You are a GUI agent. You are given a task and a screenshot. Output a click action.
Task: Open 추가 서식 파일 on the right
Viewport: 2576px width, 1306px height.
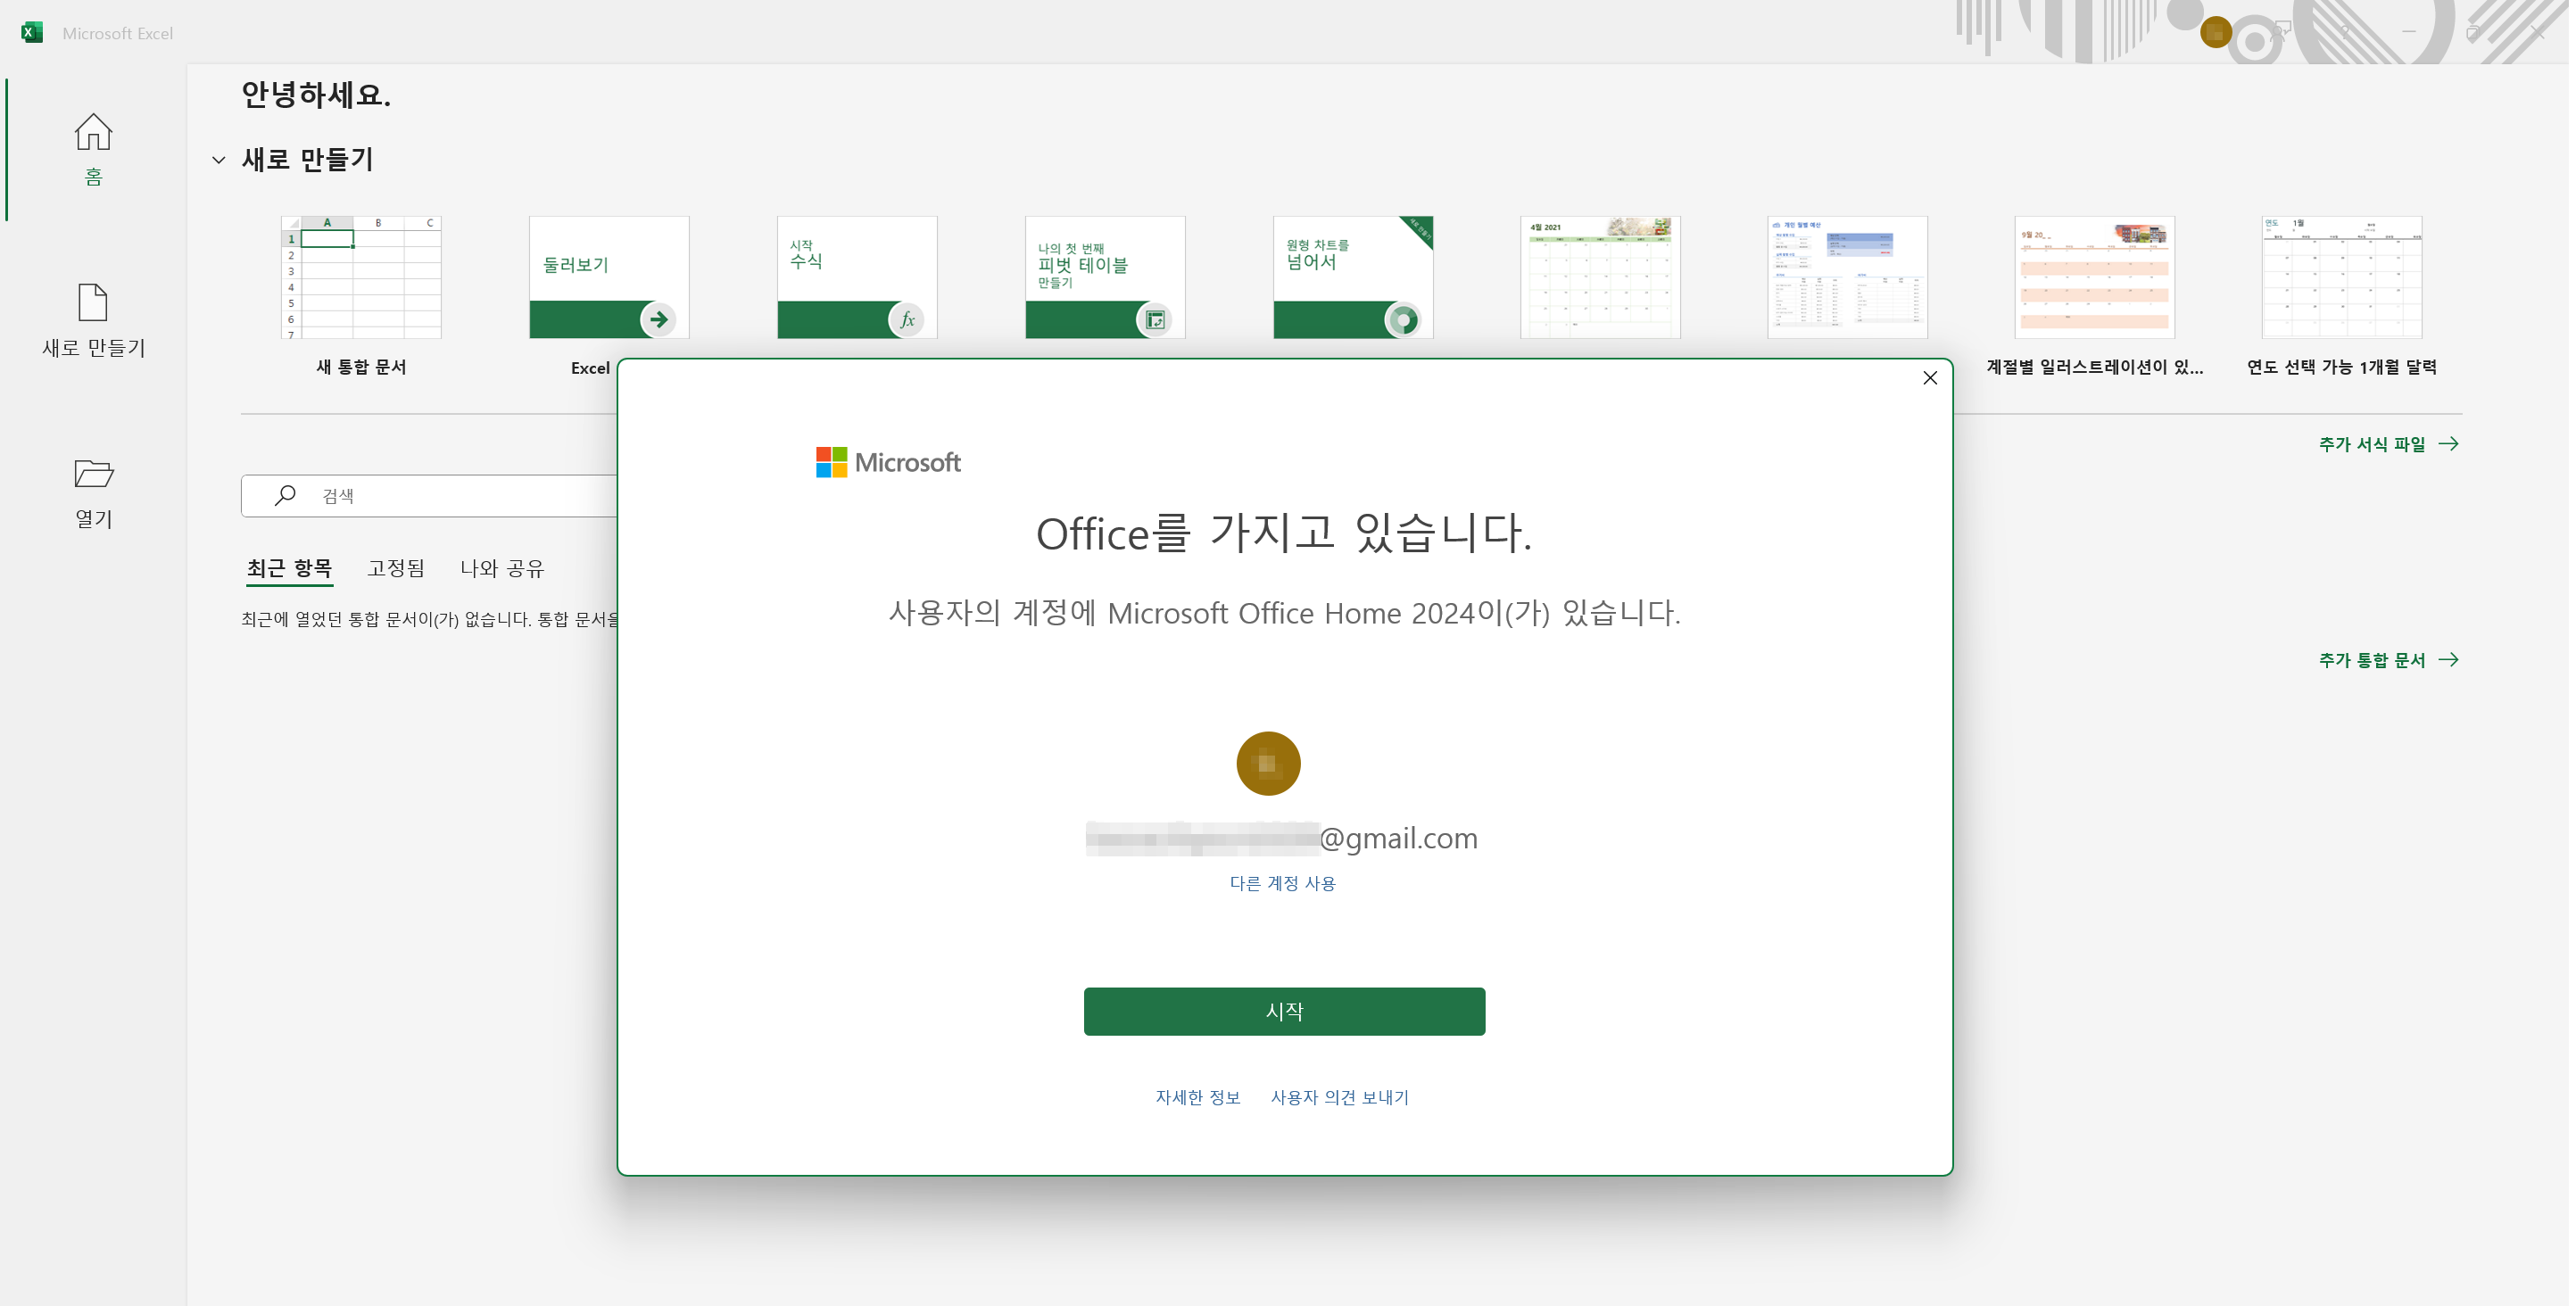tap(2374, 443)
